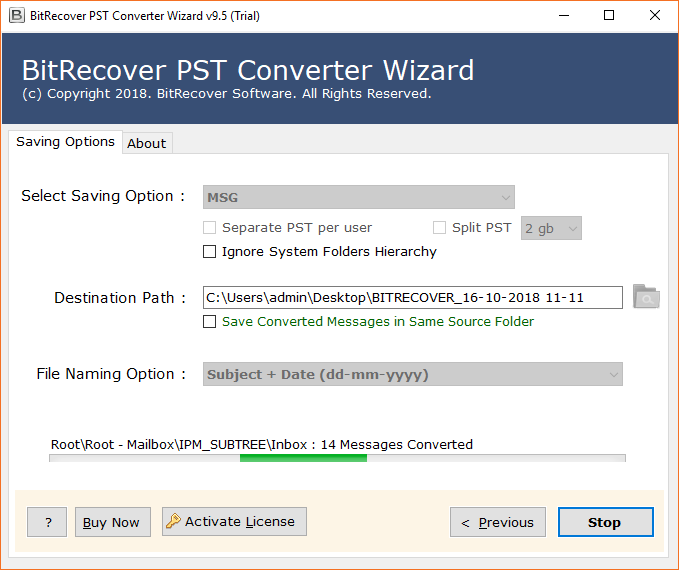
Task: Click the folder browse icon beside Destination Path
Action: tap(646, 297)
